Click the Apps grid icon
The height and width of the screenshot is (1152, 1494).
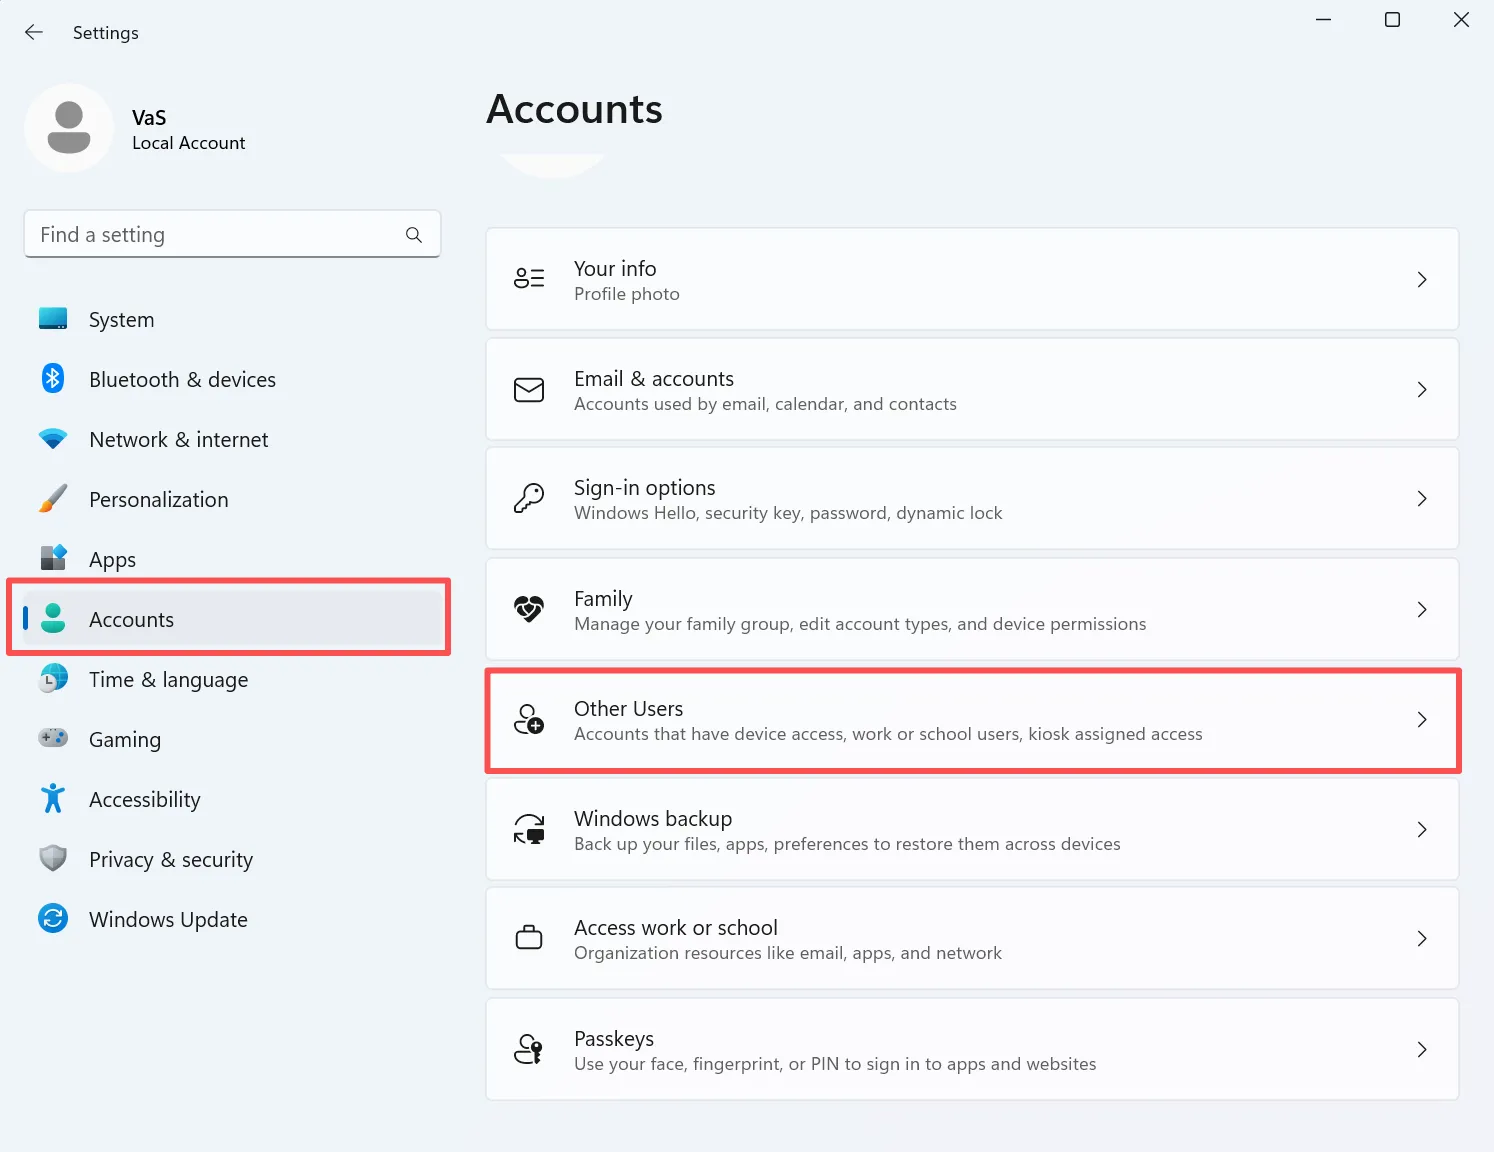tap(53, 557)
